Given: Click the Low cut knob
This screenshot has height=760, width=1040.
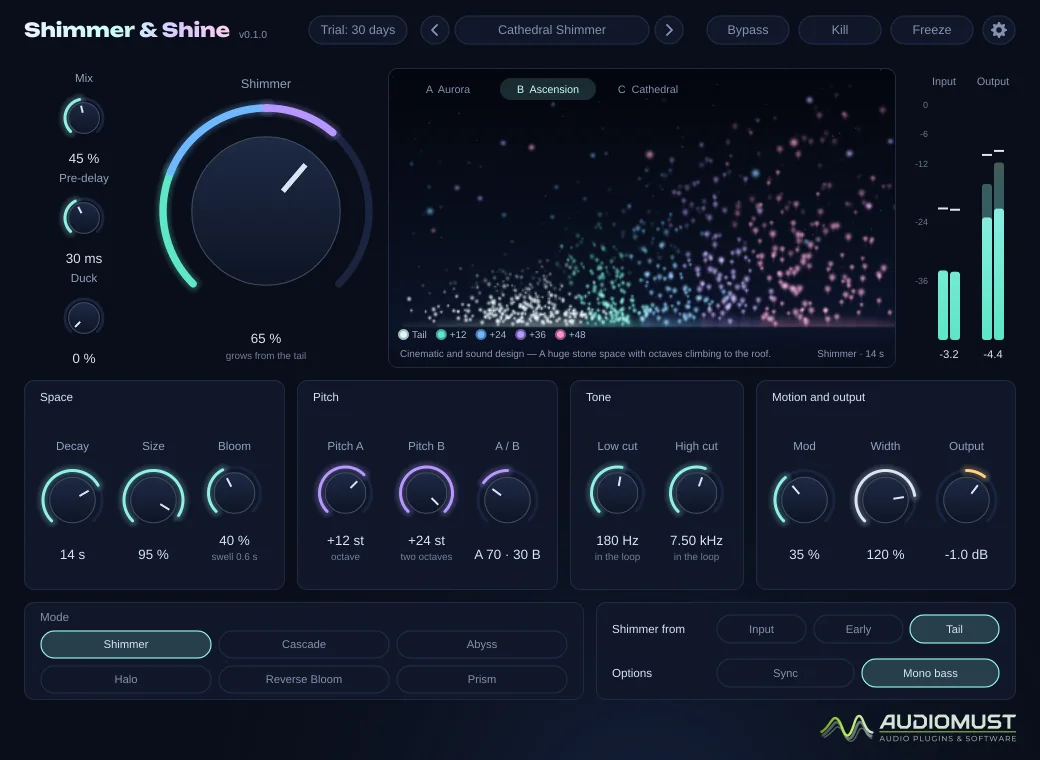Looking at the screenshot, I should click(x=617, y=493).
